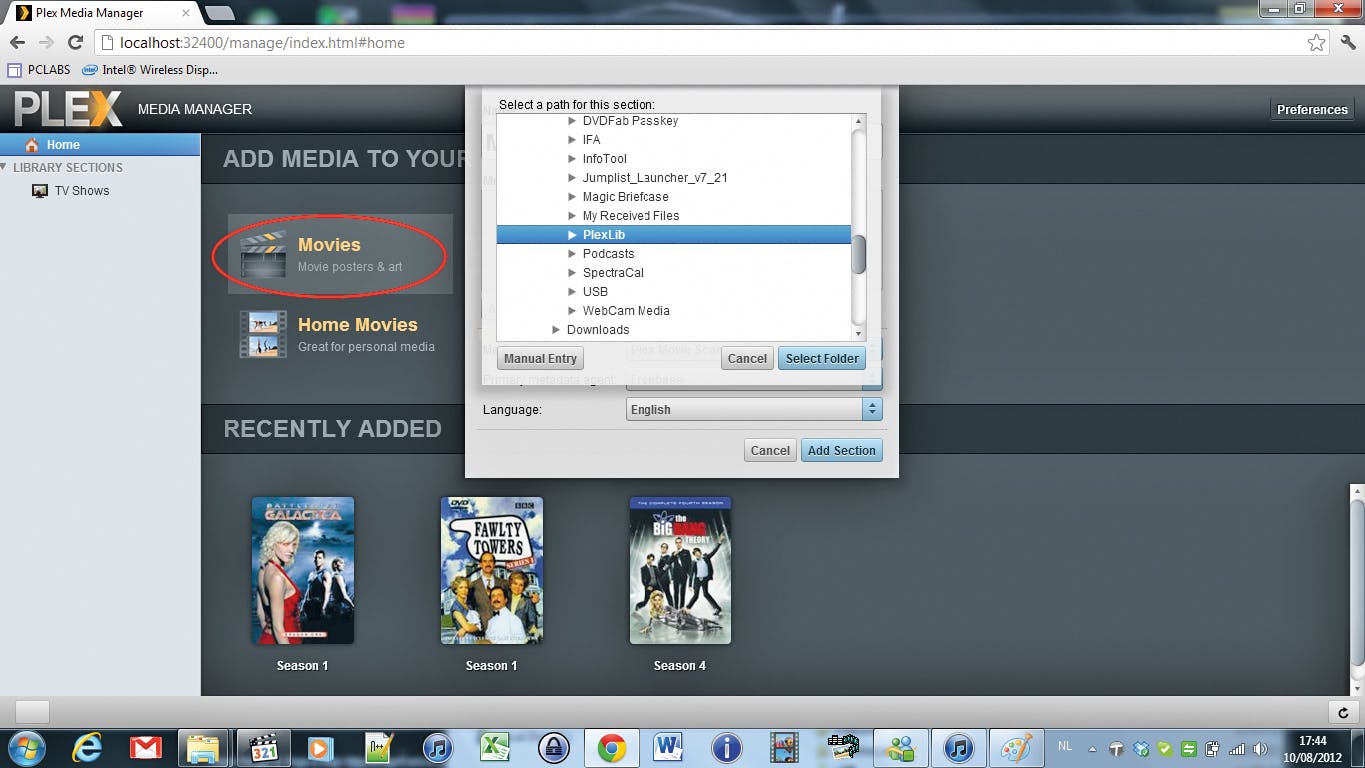1365x768 pixels.
Task: Collapse the Library Sections group
Action: click(5, 167)
